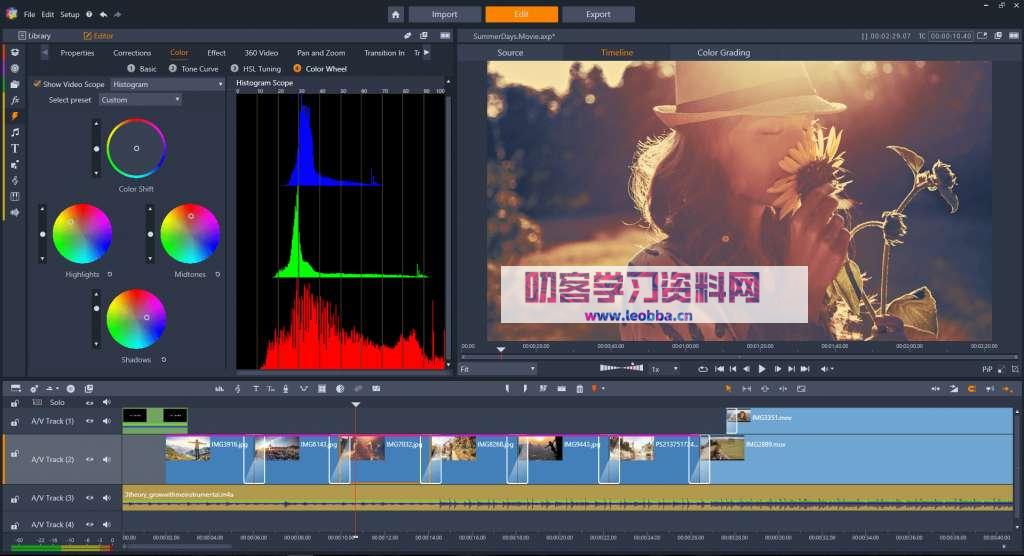Screen dimensions: 1024x556
Task: Click the PiP button under preview
Action: (987, 369)
